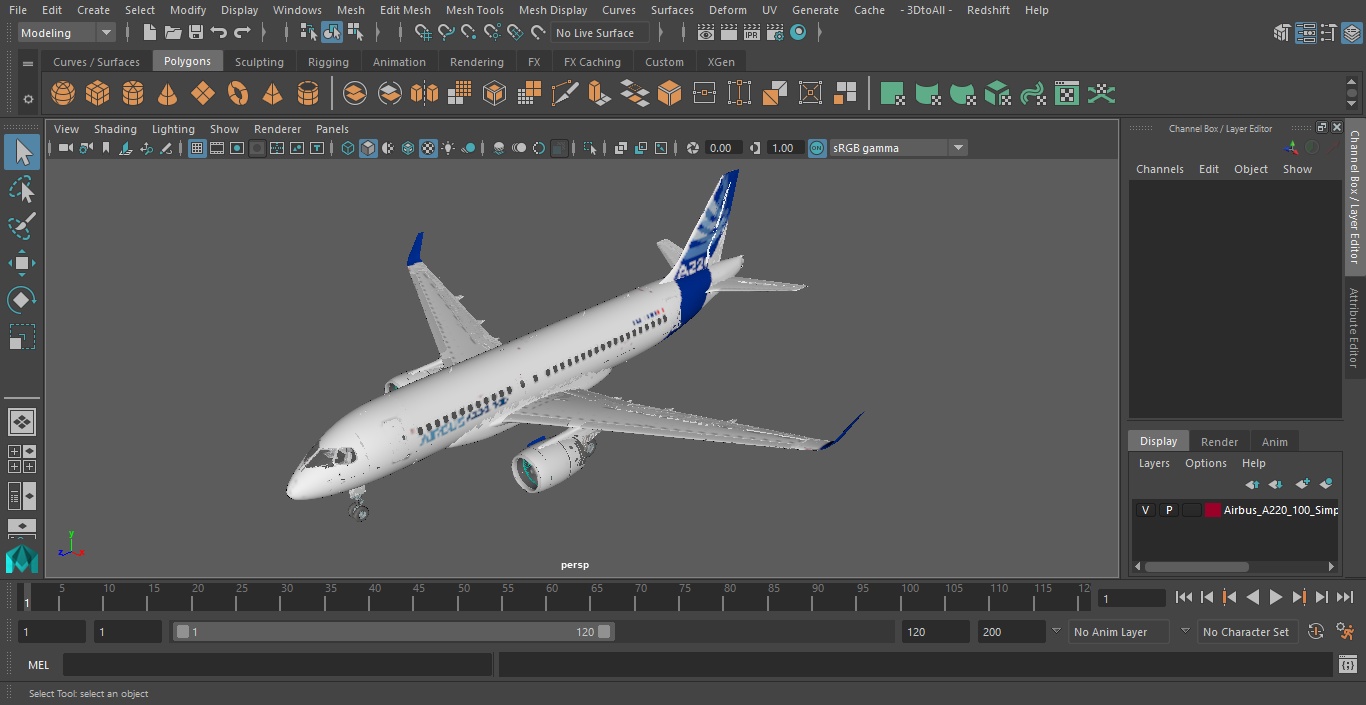Open the Hypershade icon
Screen dimensions: 1366x705
798,33
